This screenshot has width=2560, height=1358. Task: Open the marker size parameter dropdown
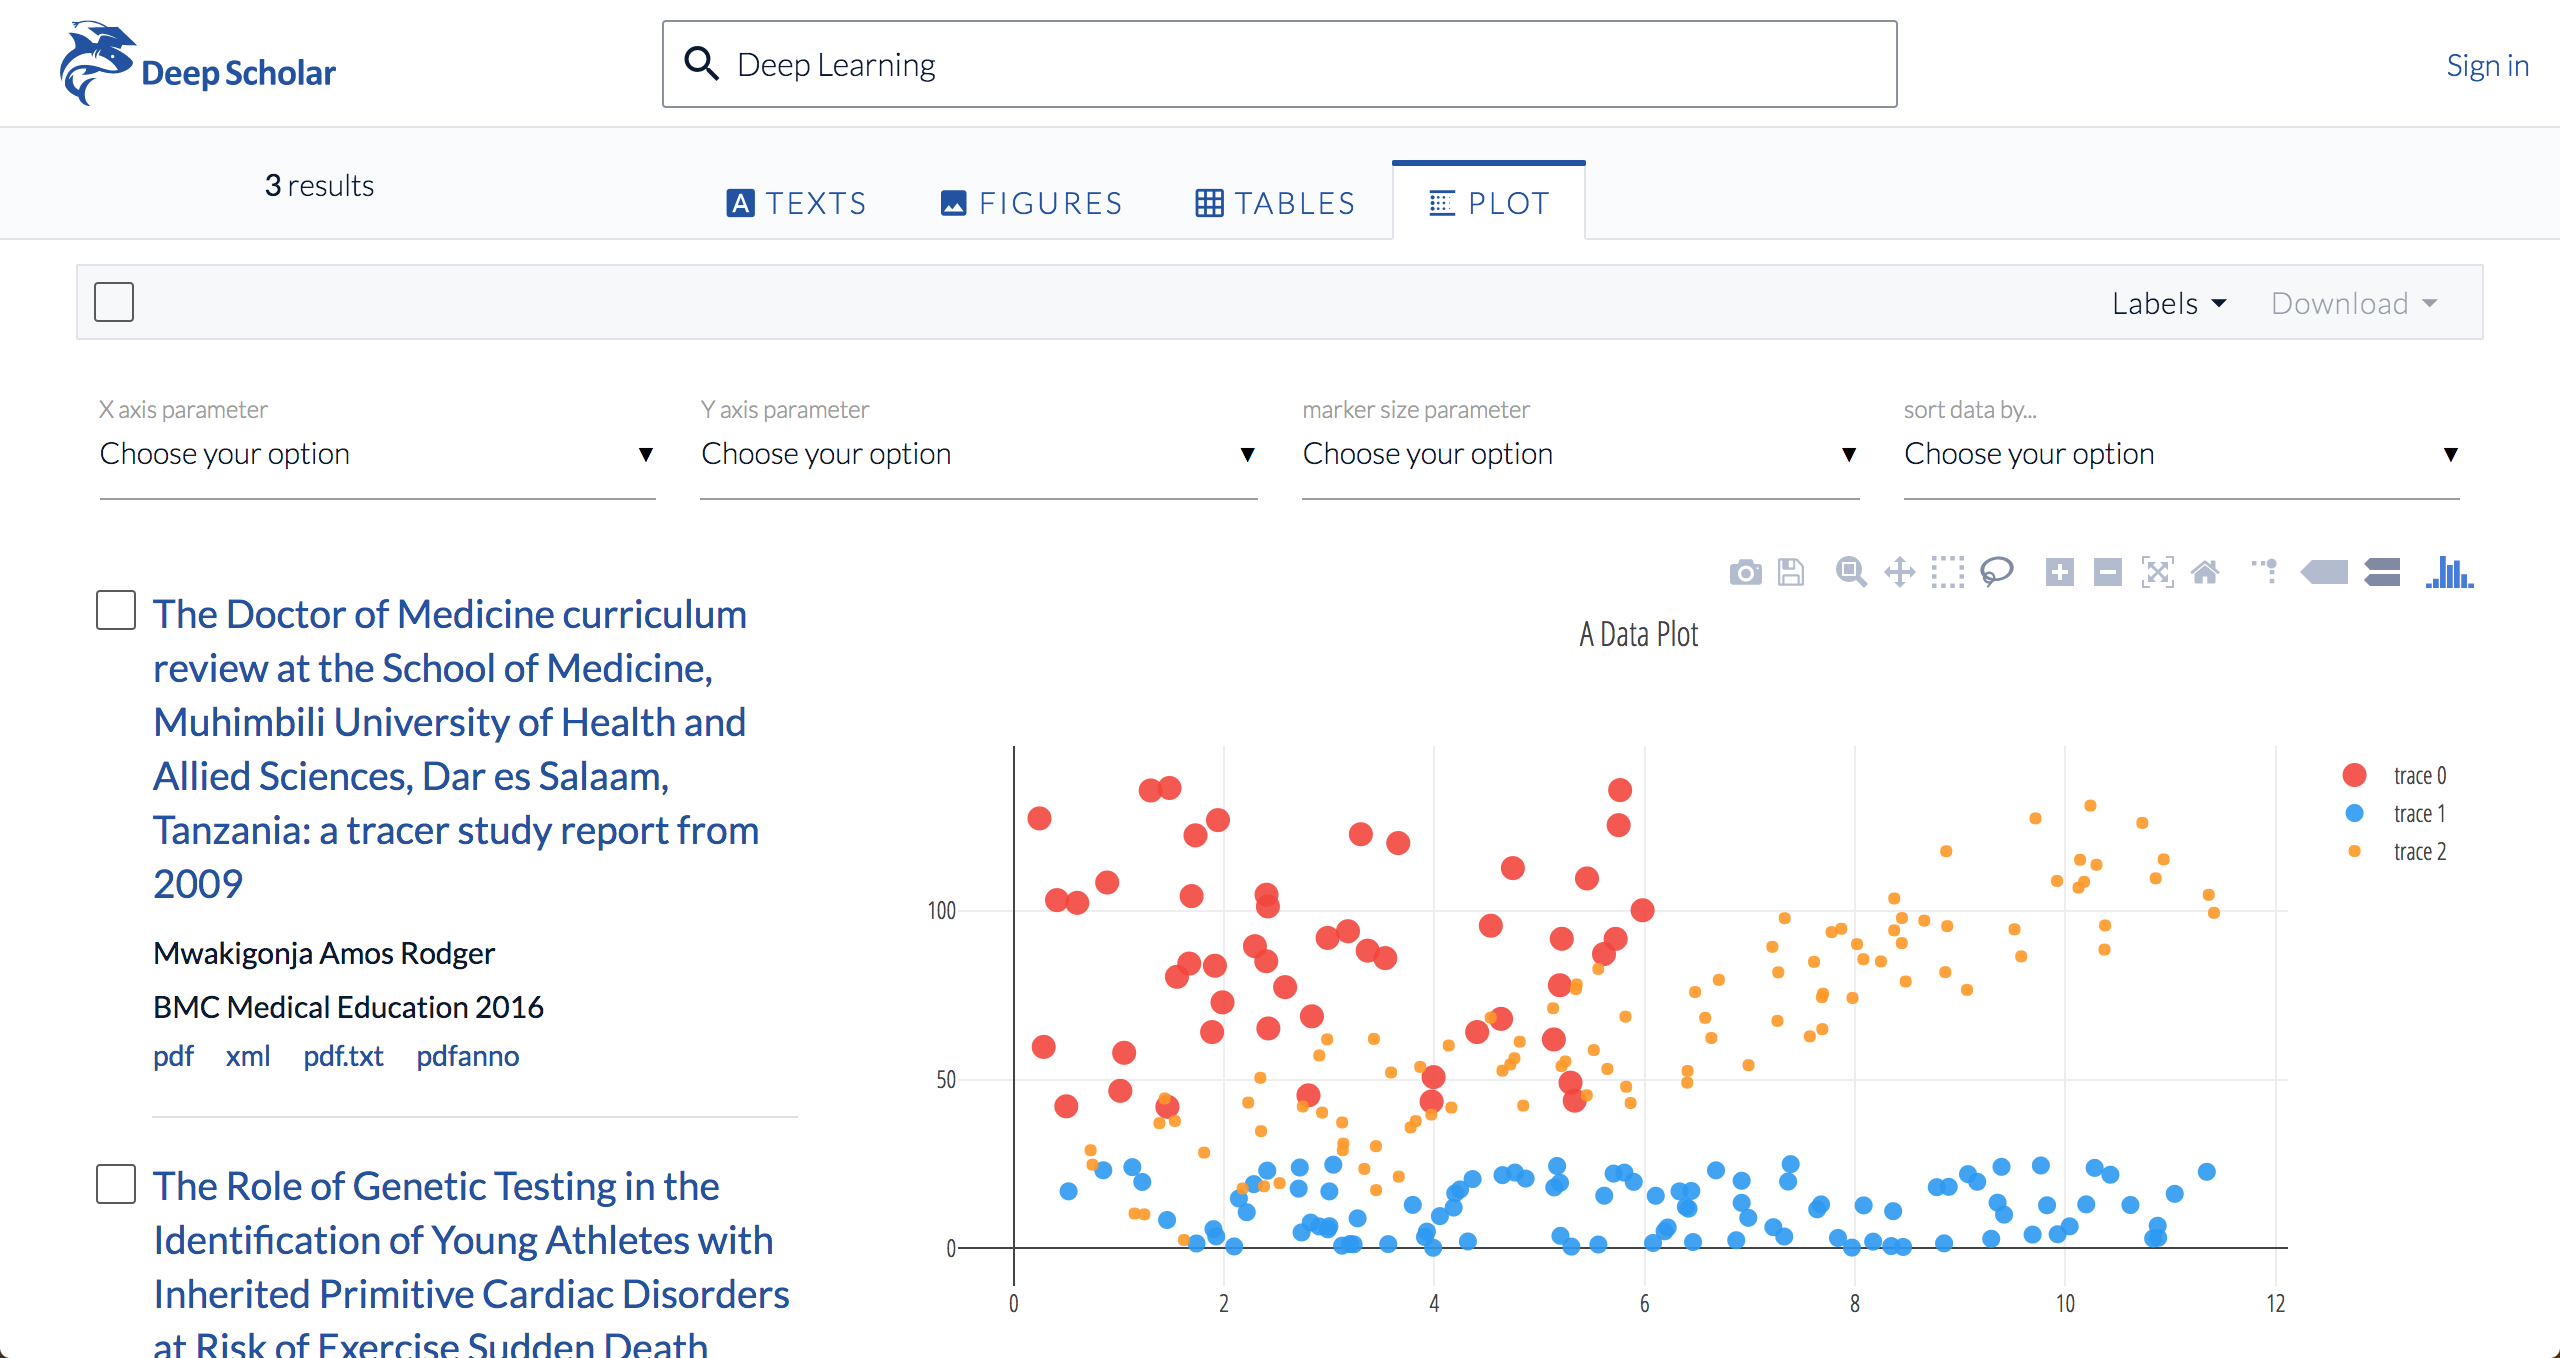point(1580,454)
